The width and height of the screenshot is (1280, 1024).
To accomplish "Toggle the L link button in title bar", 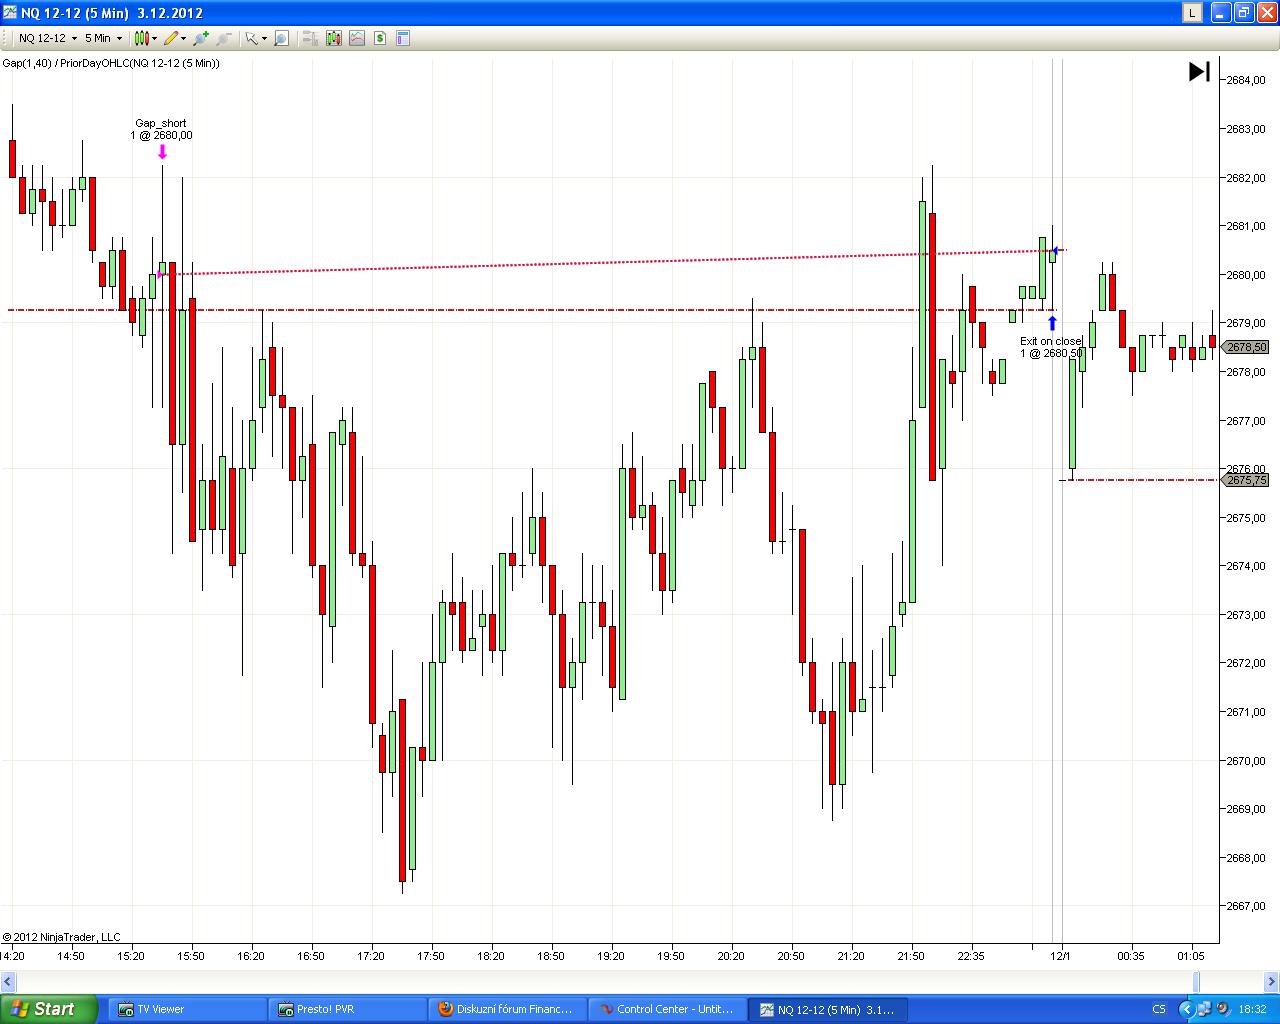I will pos(1192,12).
